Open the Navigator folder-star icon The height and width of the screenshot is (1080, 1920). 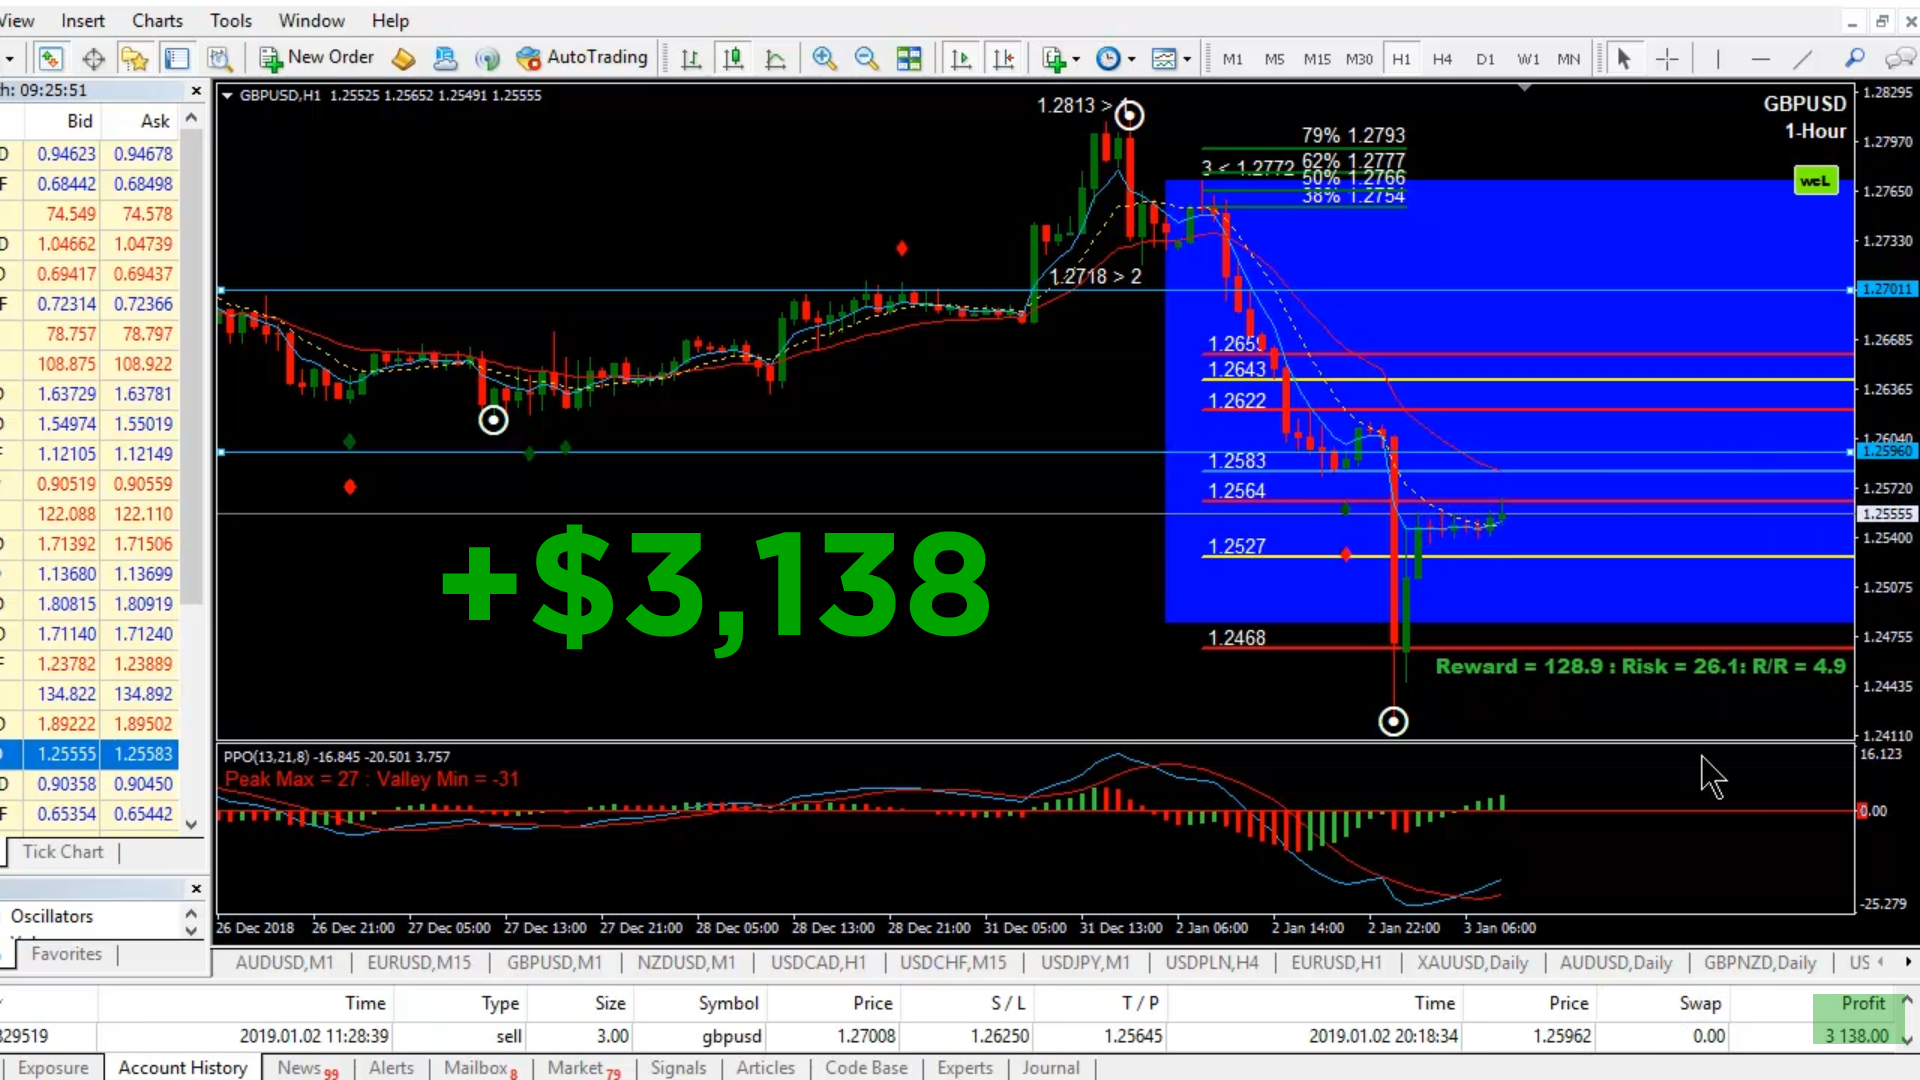pos(135,59)
